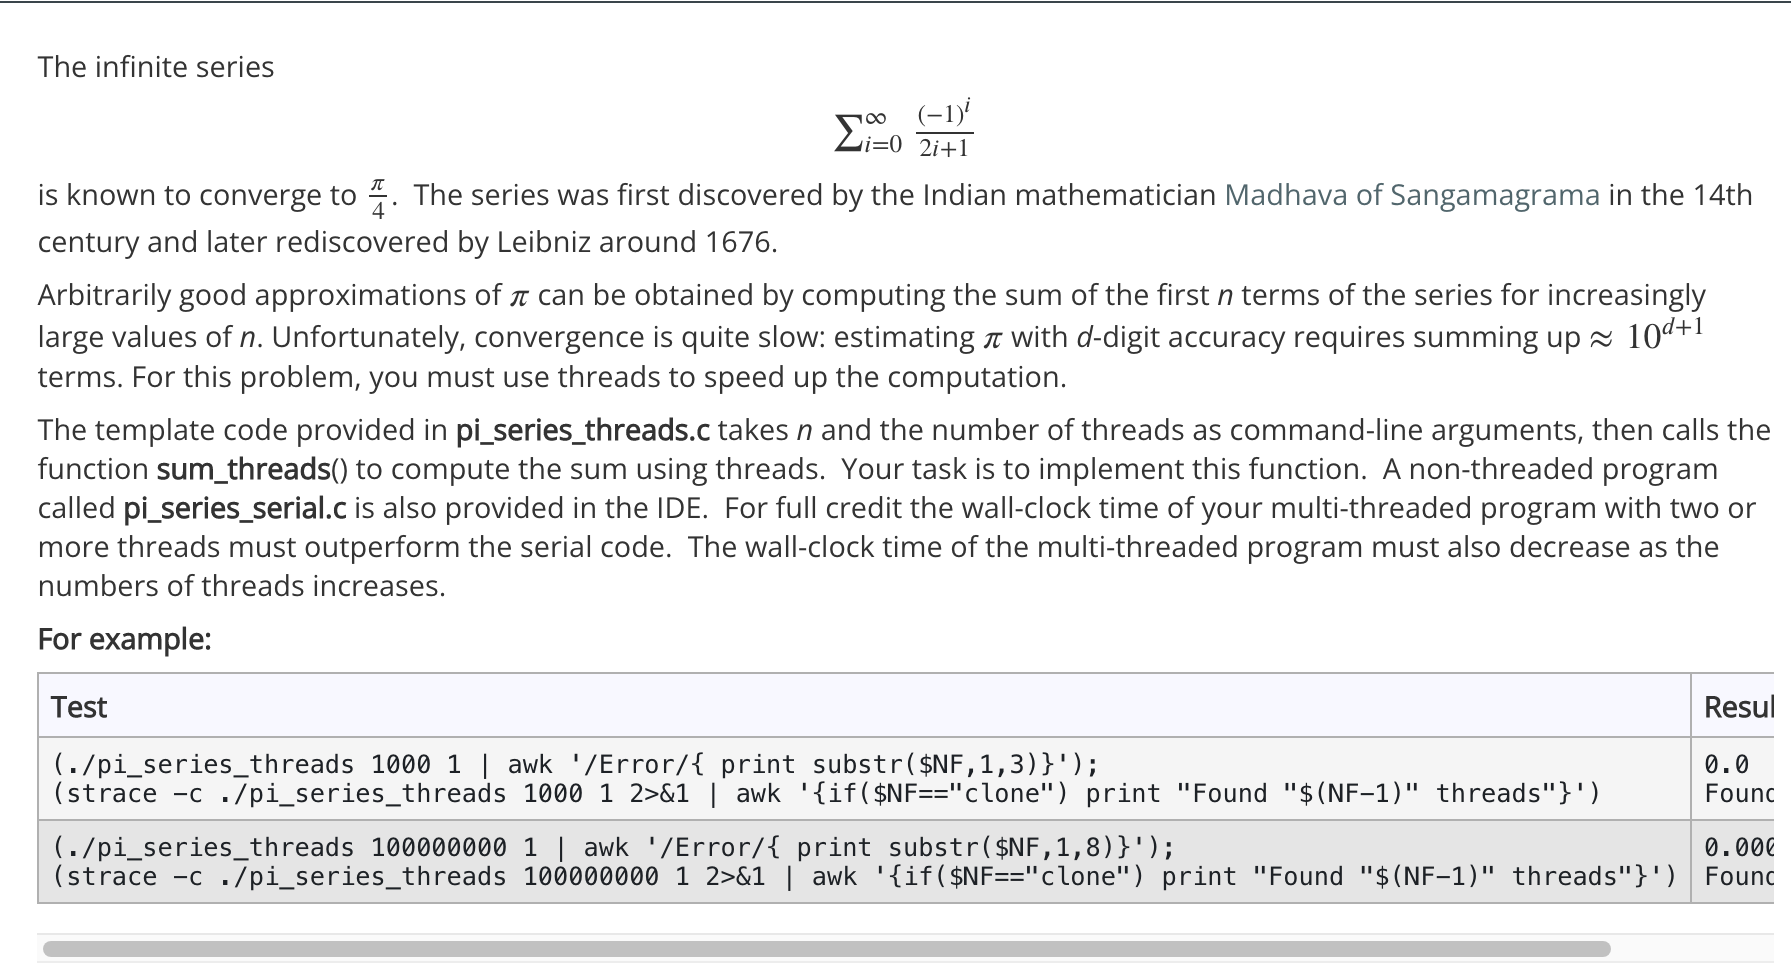Open the Madhava of Sangamagrama link
The image size is (1791, 973).
coord(1412,194)
